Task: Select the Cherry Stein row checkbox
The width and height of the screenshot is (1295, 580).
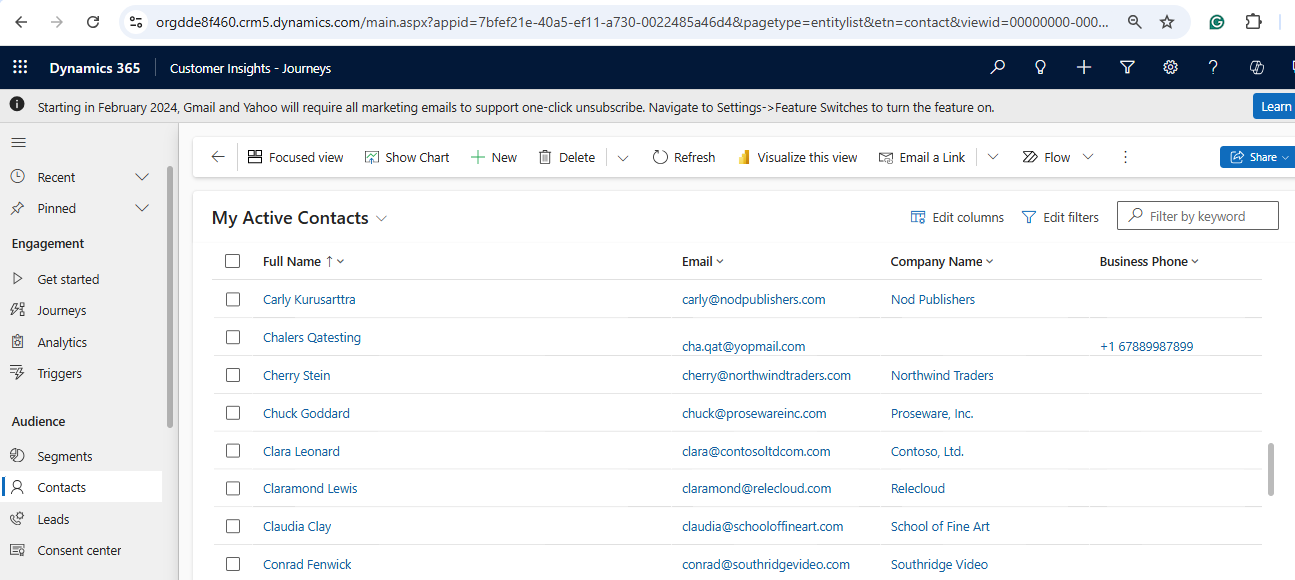Action: (x=233, y=375)
